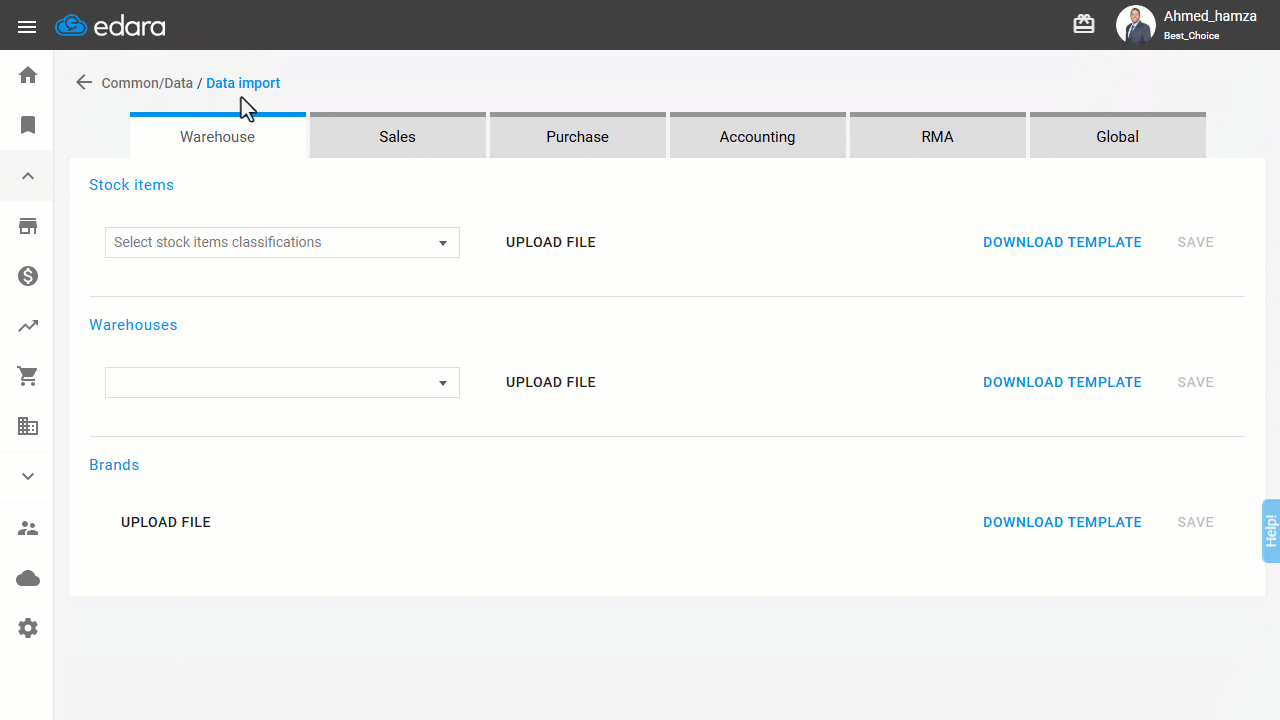Open the building company sidebar icon

28,426
